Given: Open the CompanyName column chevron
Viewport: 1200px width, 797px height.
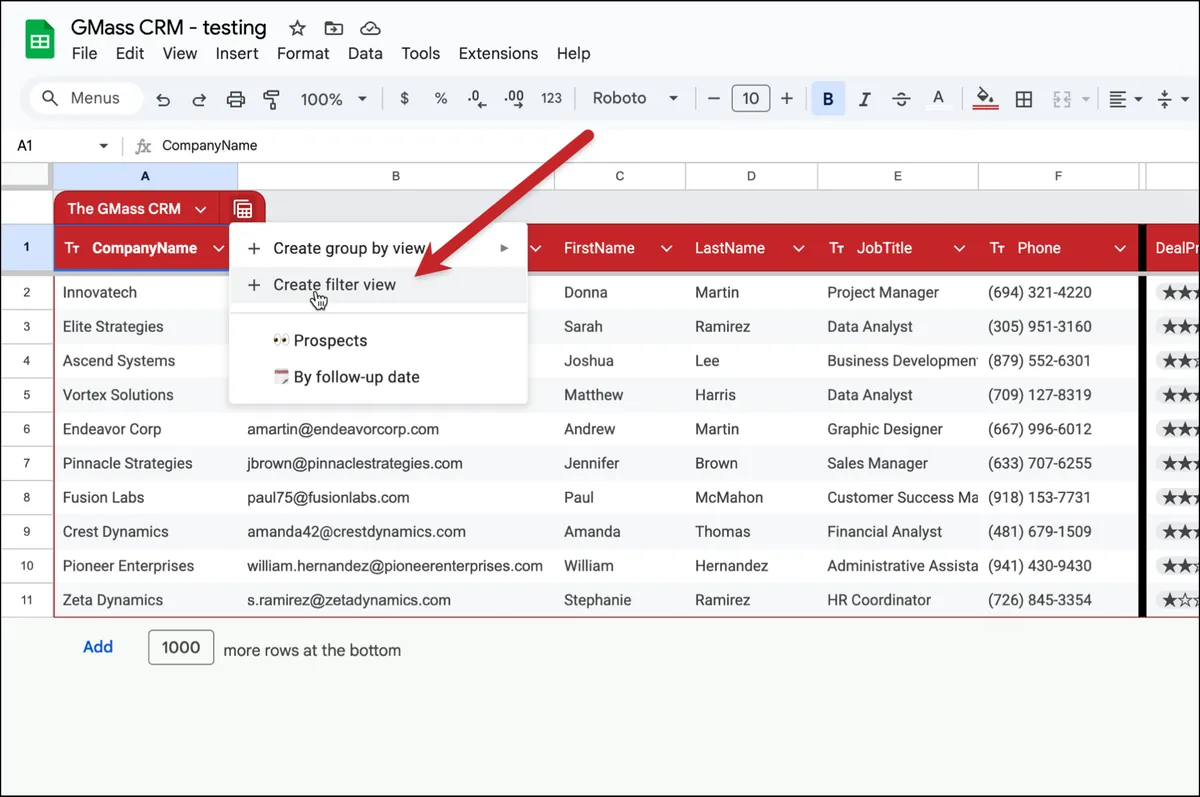Looking at the screenshot, I should (219, 248).
